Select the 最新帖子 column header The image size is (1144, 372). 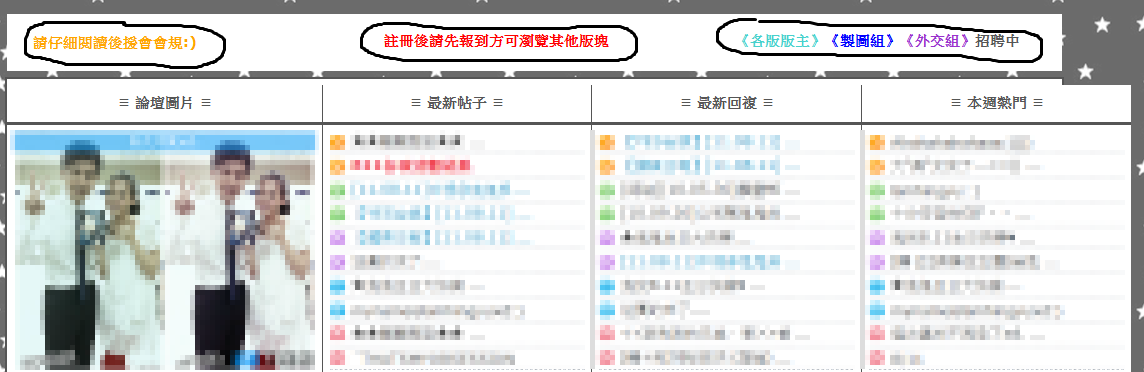[x=457, y=104]
